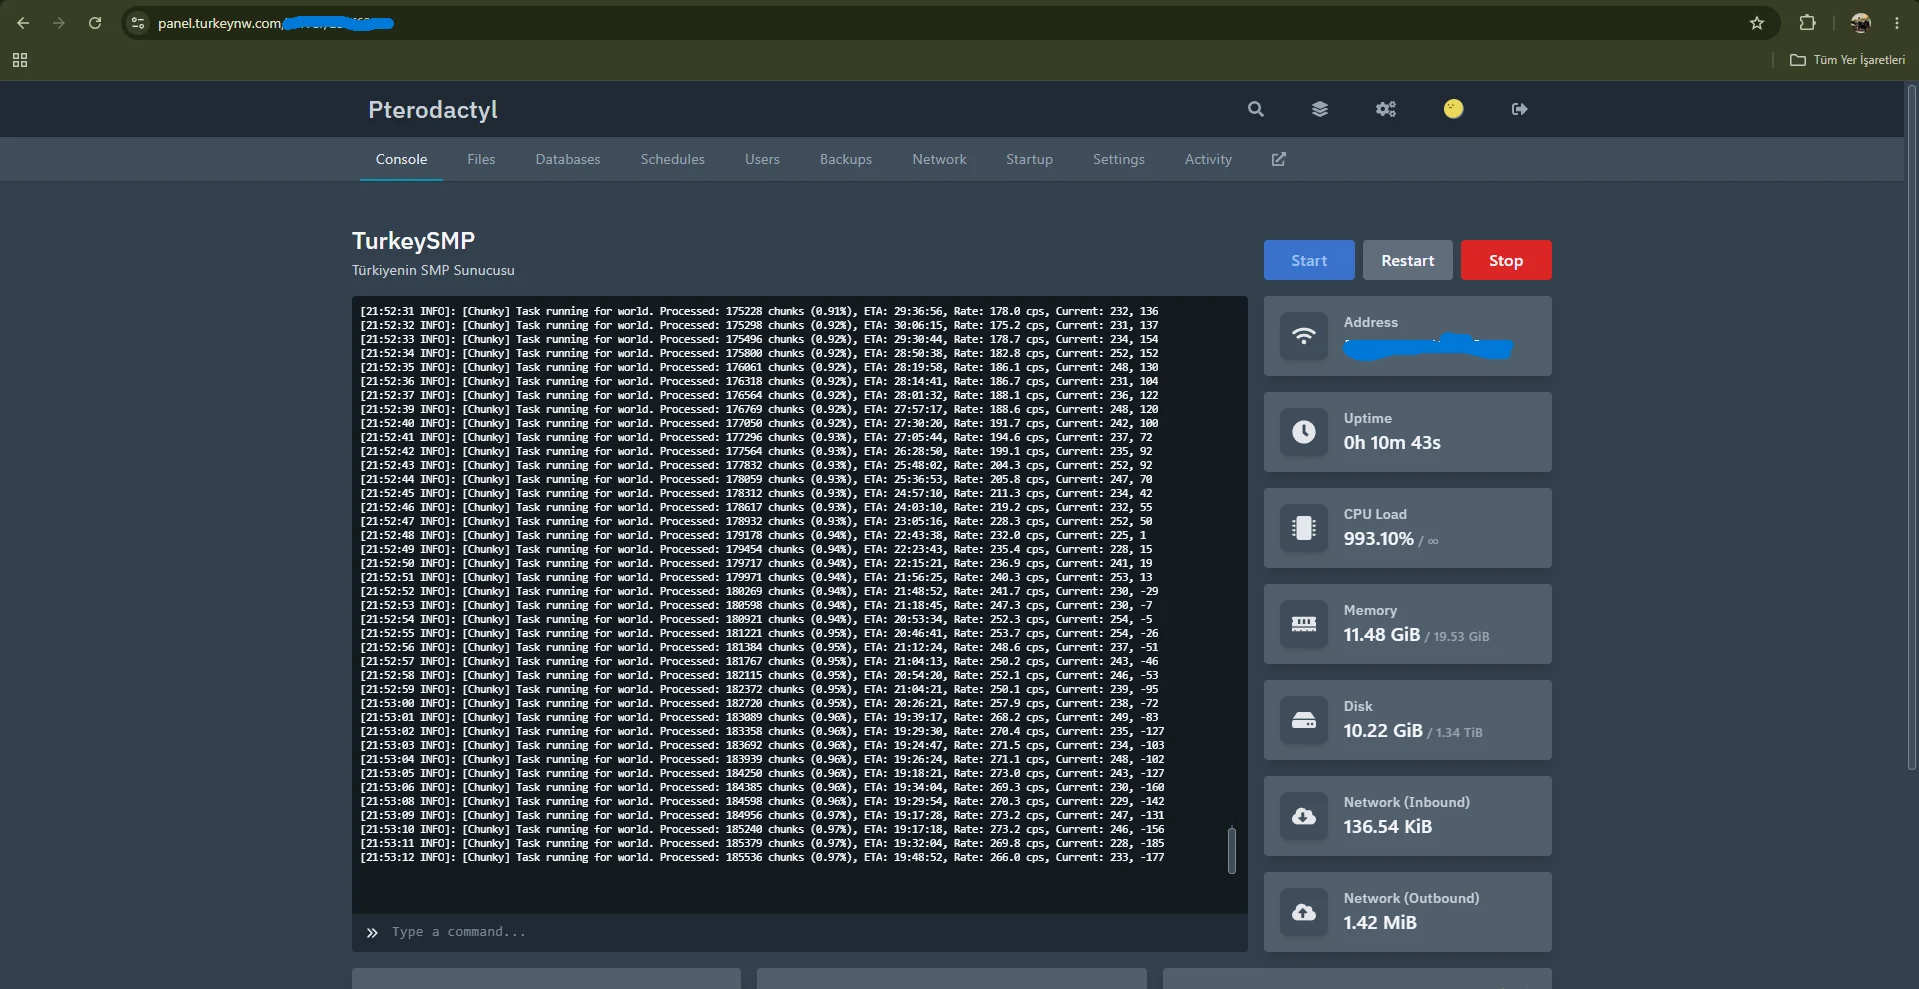This screenshot has width=1919, height=989.
Task: Open the apps grid in bookmarks bar
Action: pyautogui.click(x=20, y=60)
